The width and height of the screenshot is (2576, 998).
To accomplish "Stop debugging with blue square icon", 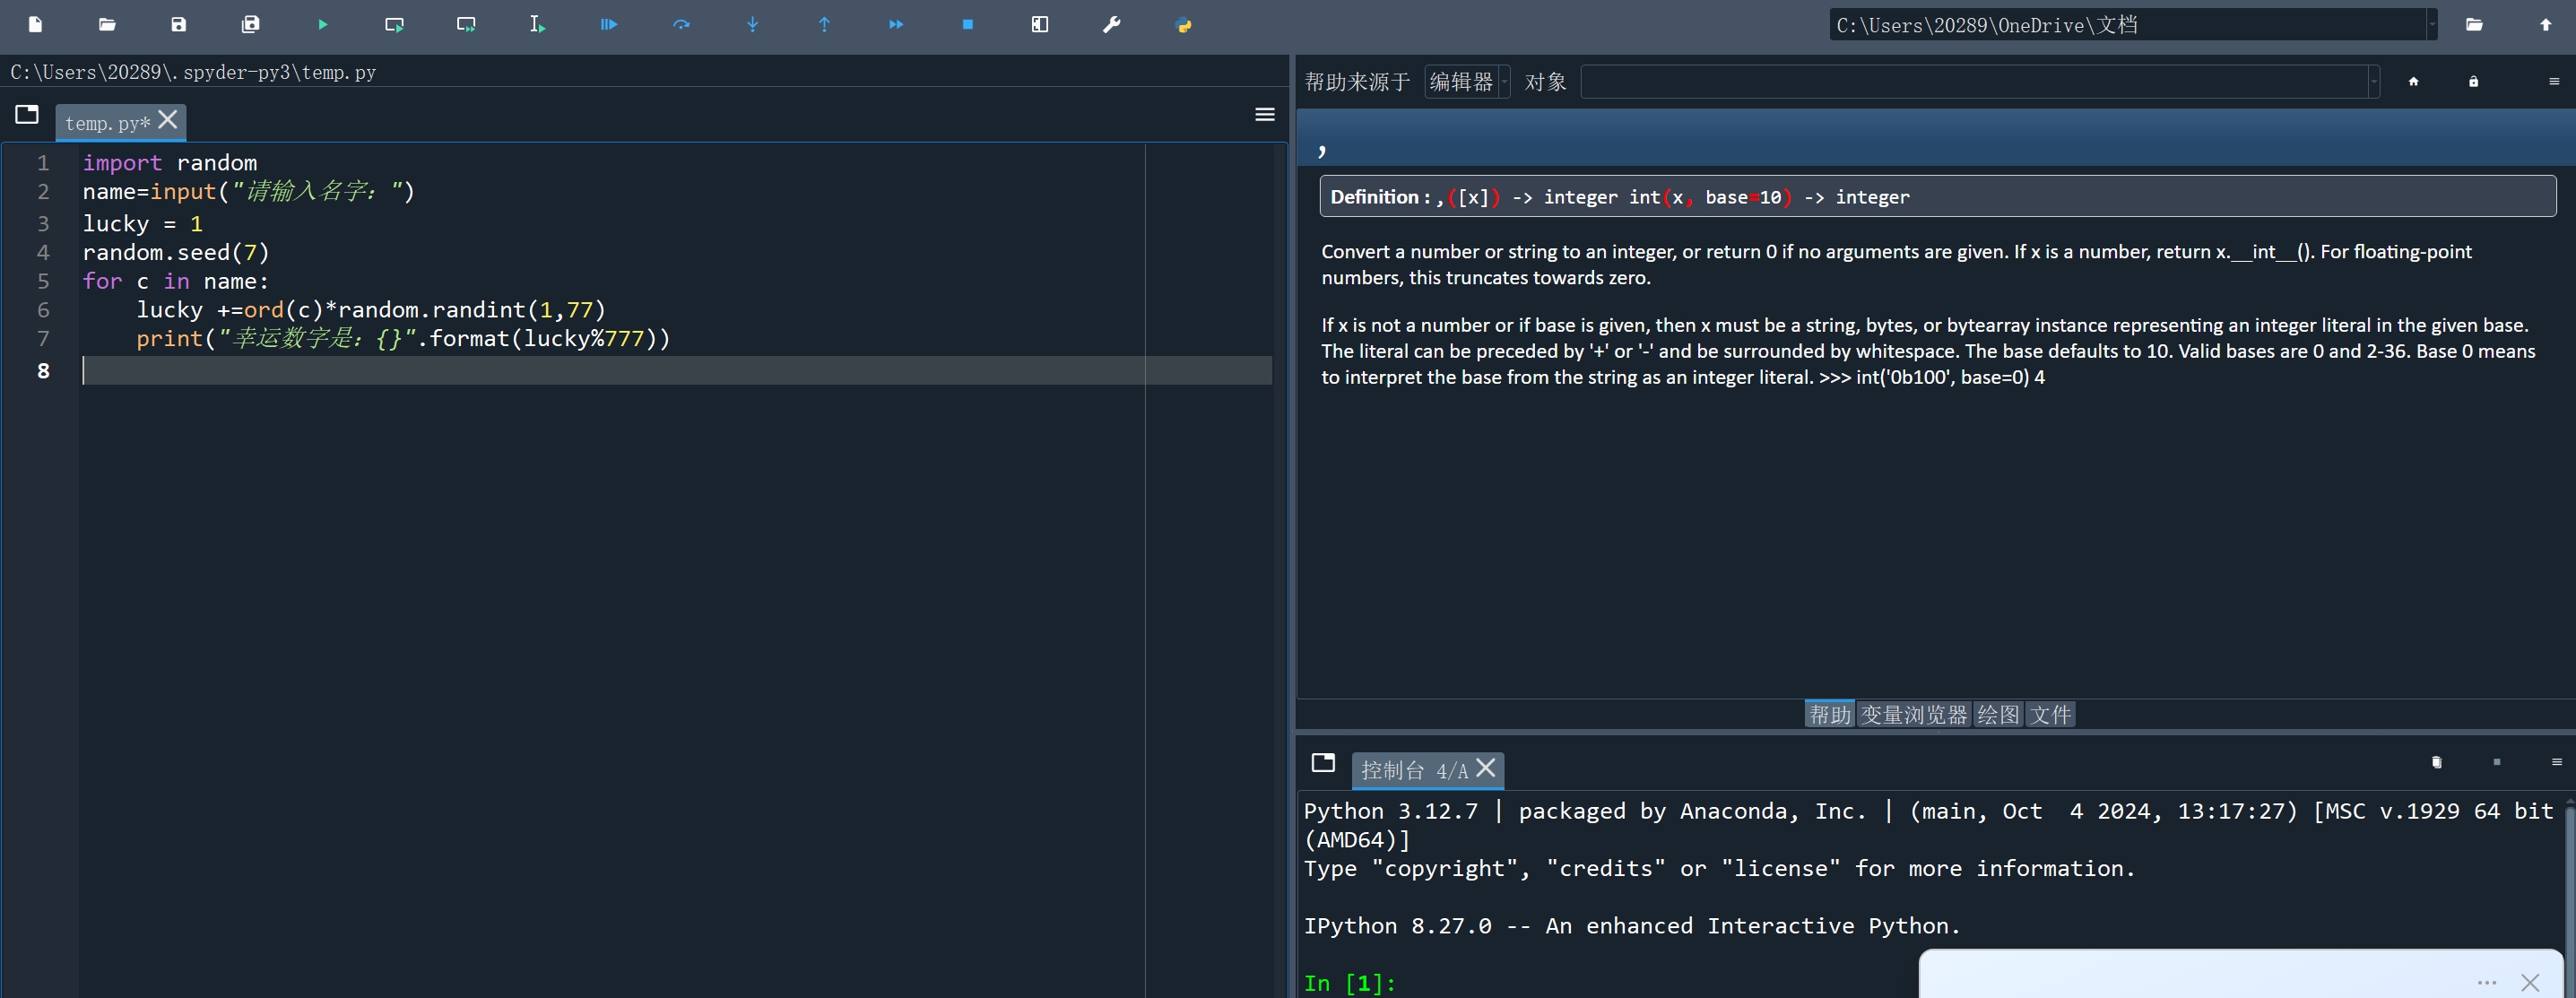I will pos(967,24).
